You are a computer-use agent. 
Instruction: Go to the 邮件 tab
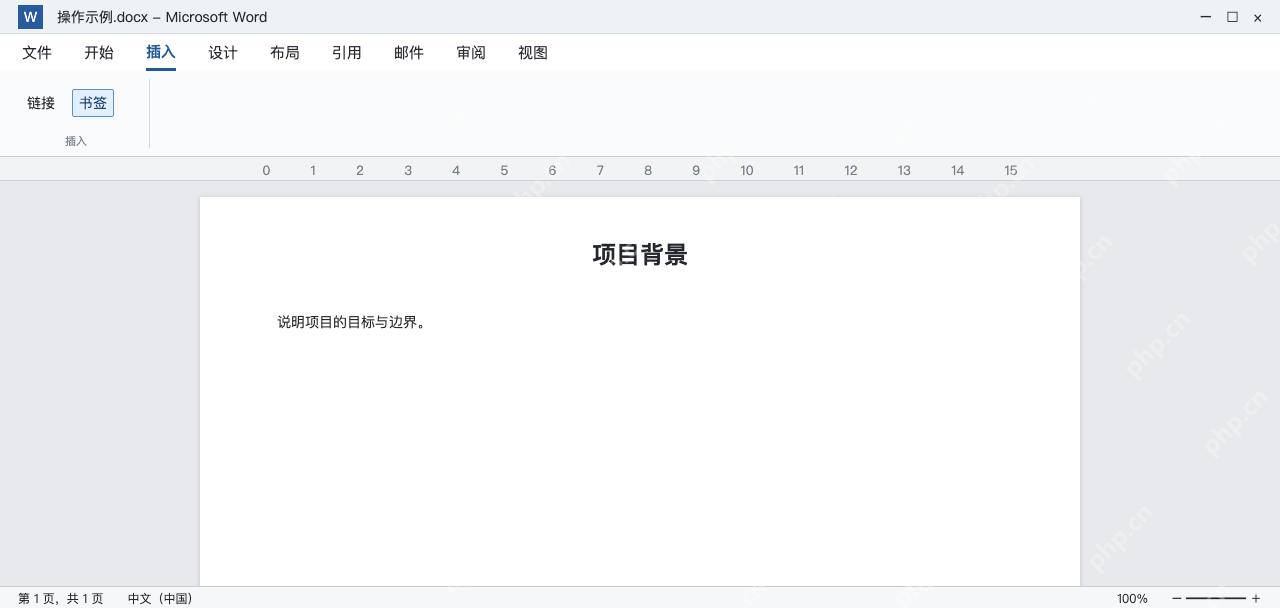point(409,53)
